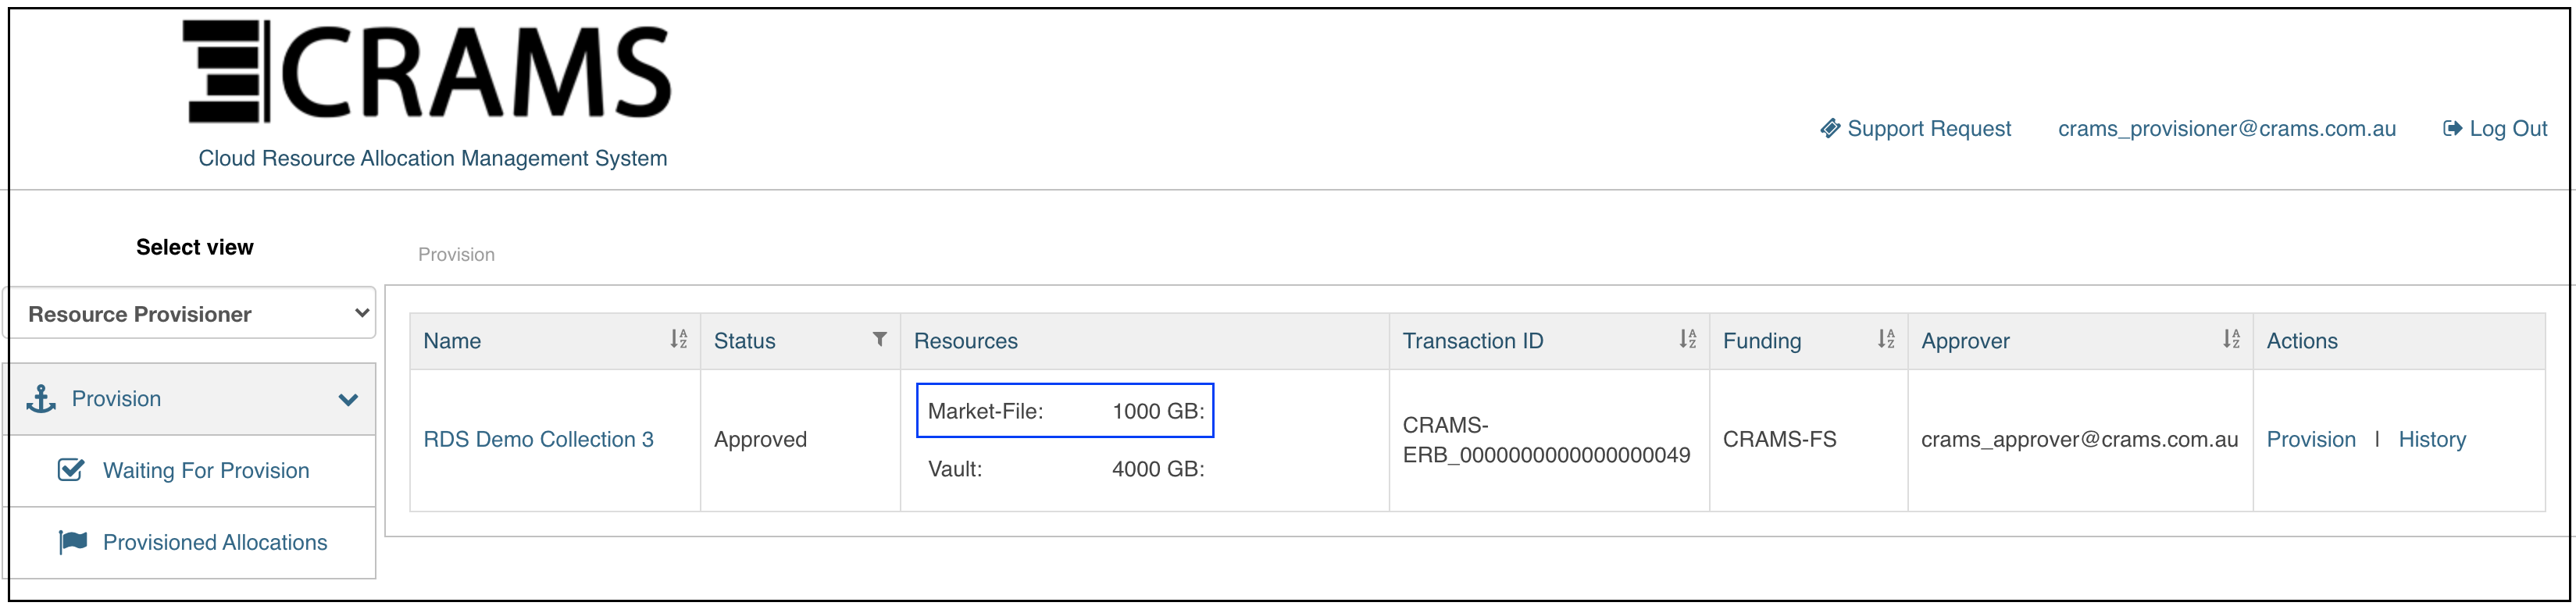The image size is (2576, 606).
Task: Open RDS Demo Collection 3 link
Action: [x=538, y=439]
